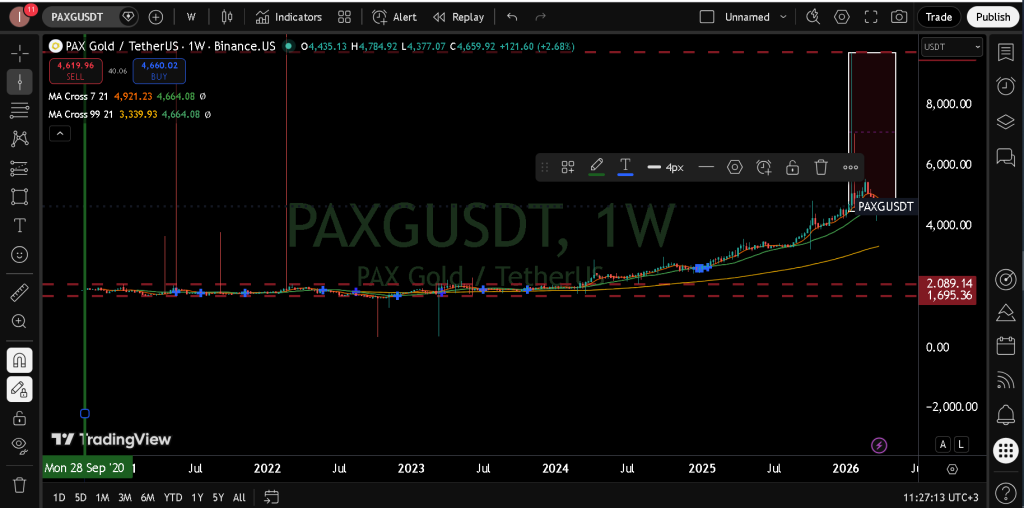Screen dimensions: 1024x508
Task: Select the Text drawing tool in left sidebar
Action: 18,225
